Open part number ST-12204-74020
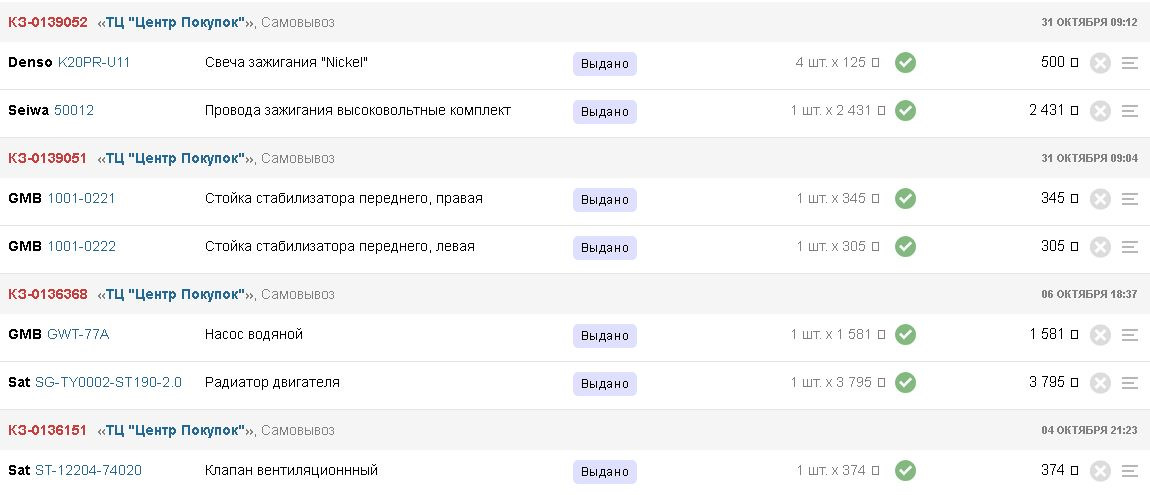 (89, 471)
